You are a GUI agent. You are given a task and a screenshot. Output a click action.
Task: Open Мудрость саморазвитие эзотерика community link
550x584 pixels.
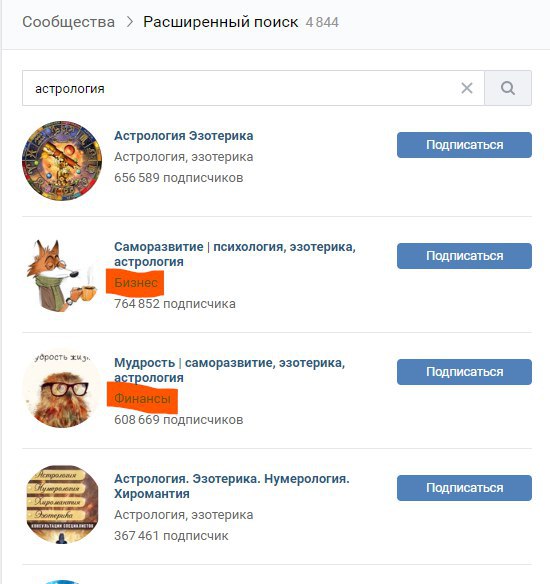[x=229, y=370]
